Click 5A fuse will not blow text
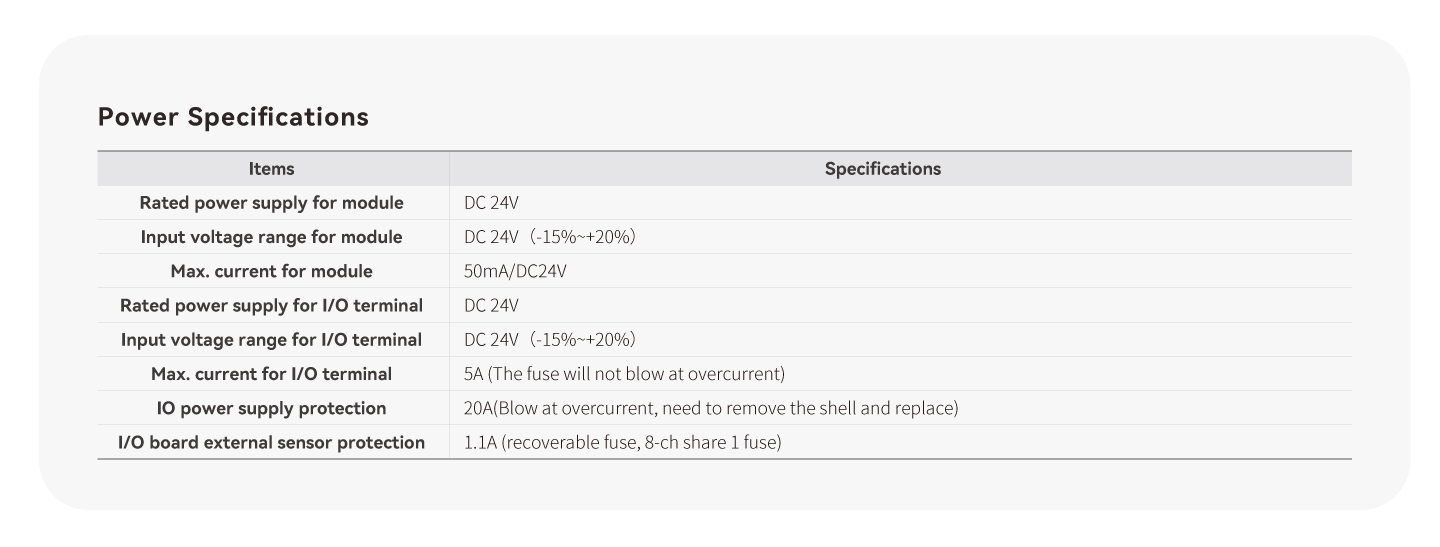The image size is (1440, 547). click(x=625, y=374)
